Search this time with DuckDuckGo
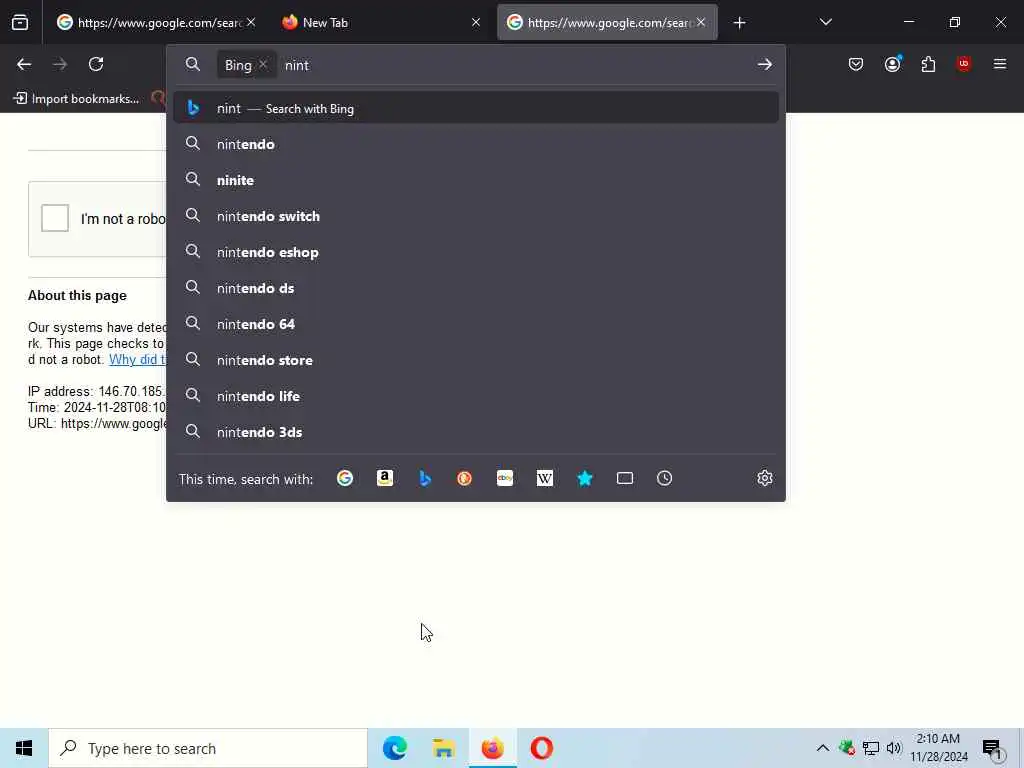Viewport: 1024px width, 768px height. pos(464,478)
